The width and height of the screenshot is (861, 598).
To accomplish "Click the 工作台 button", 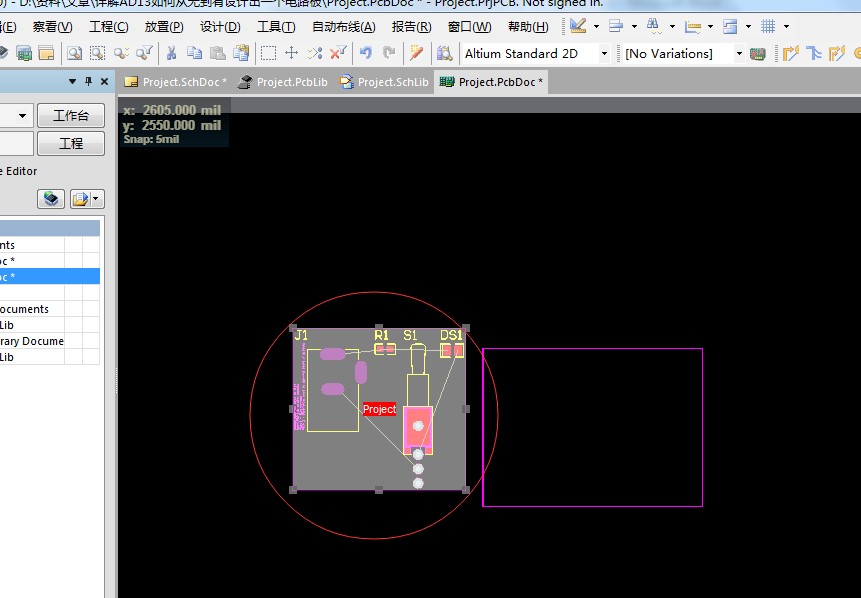I will [x=71, y=116].
